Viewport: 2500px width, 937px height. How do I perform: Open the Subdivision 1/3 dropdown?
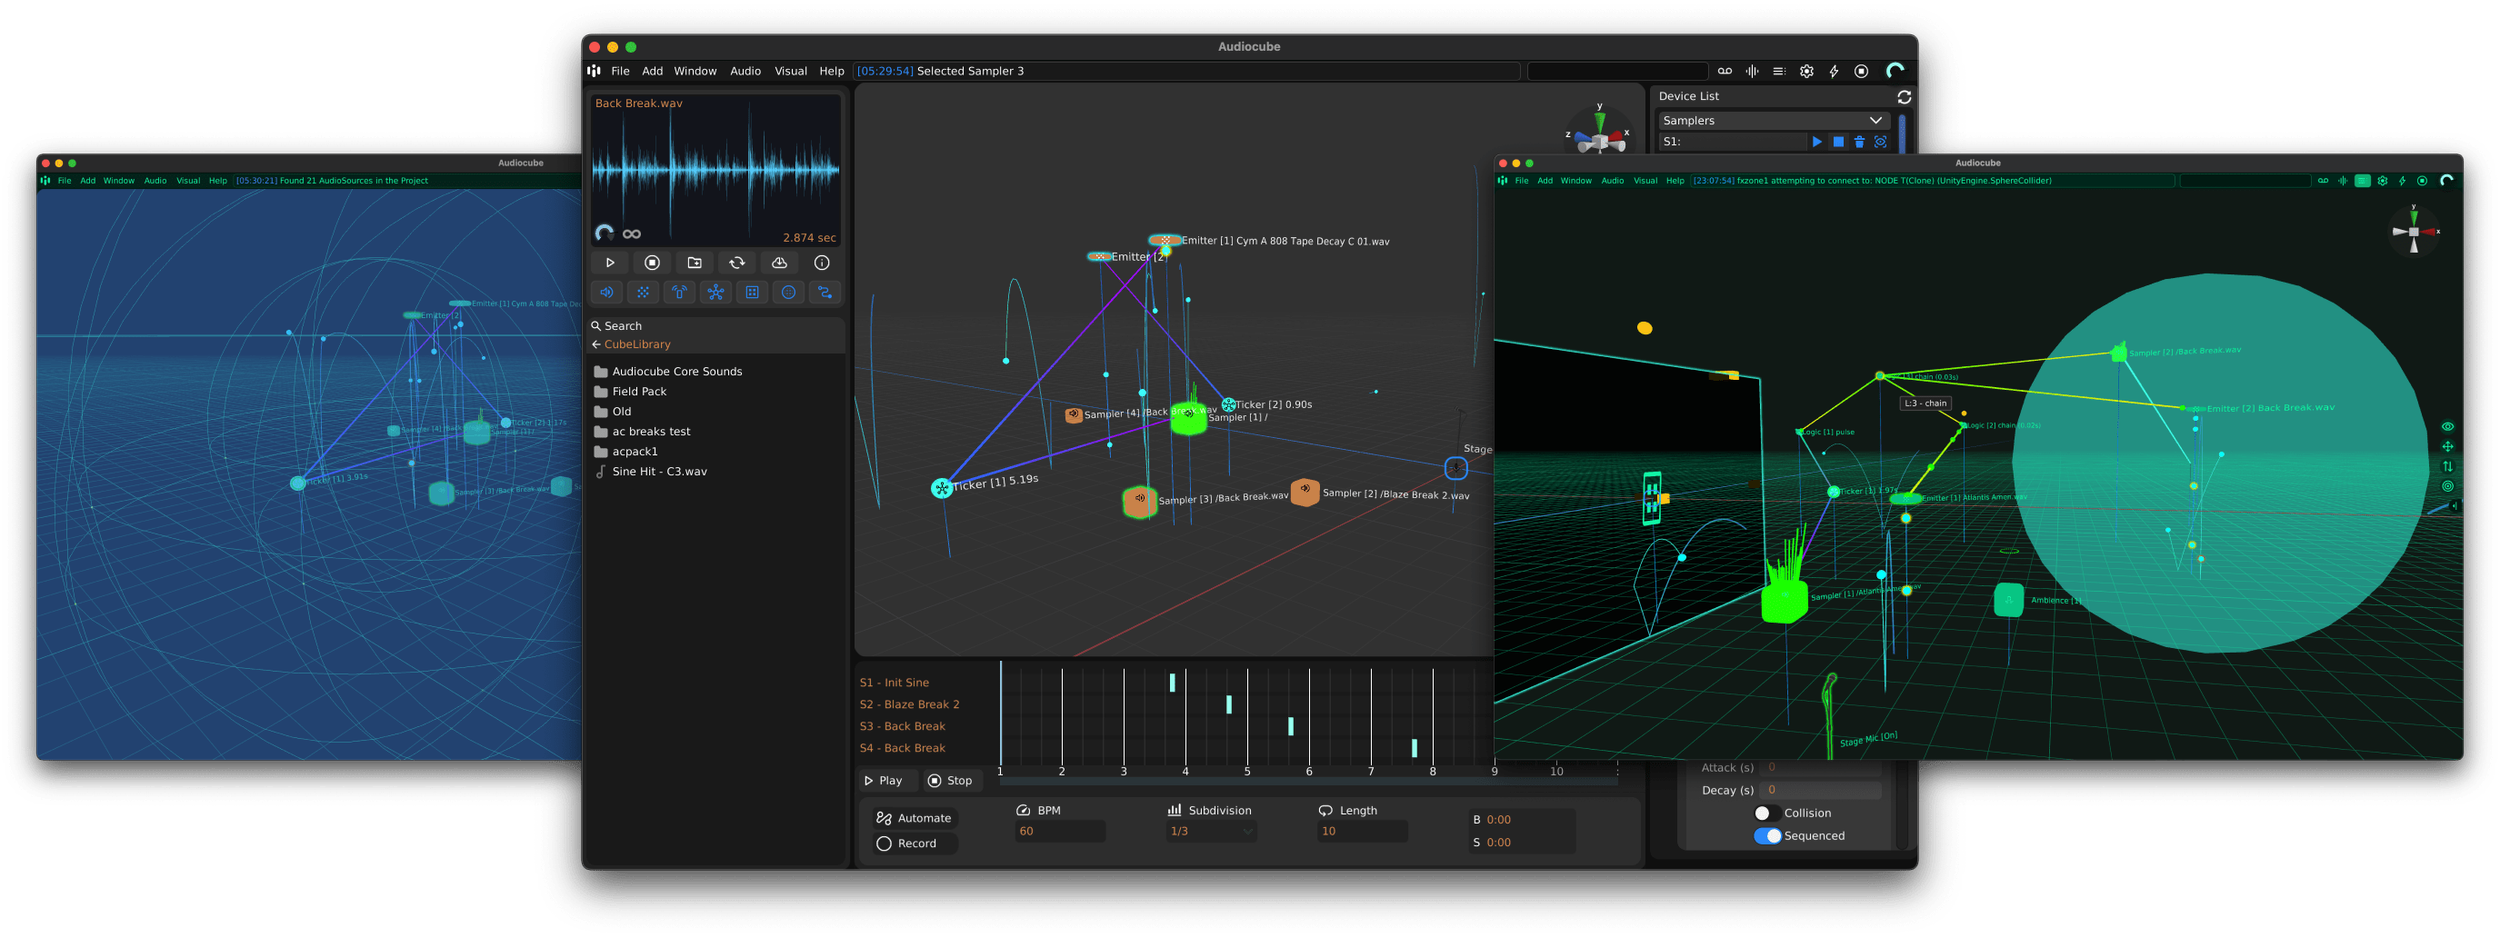coord(1210,831)
